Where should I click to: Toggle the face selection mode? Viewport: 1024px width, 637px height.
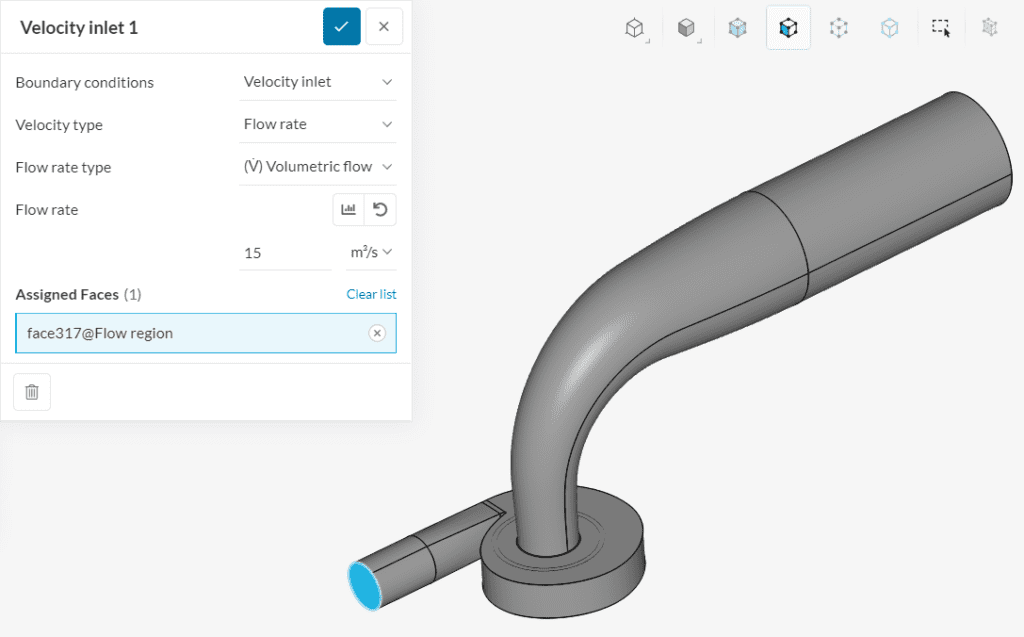(788, 27)
